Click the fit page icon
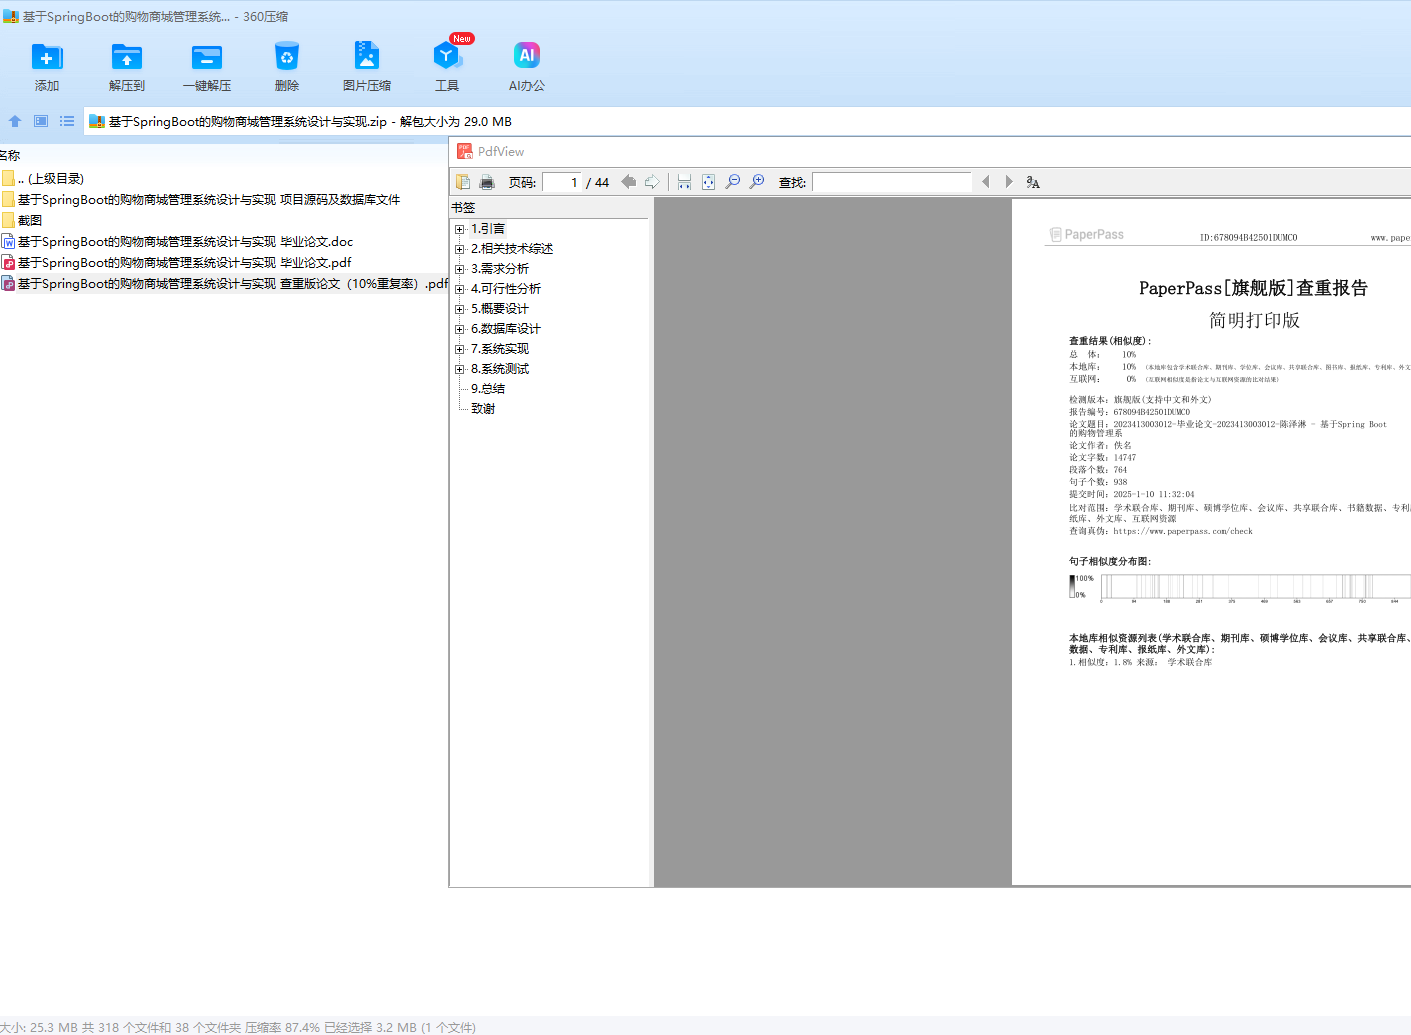The image size is (1411, 1035). coord(708,182)
